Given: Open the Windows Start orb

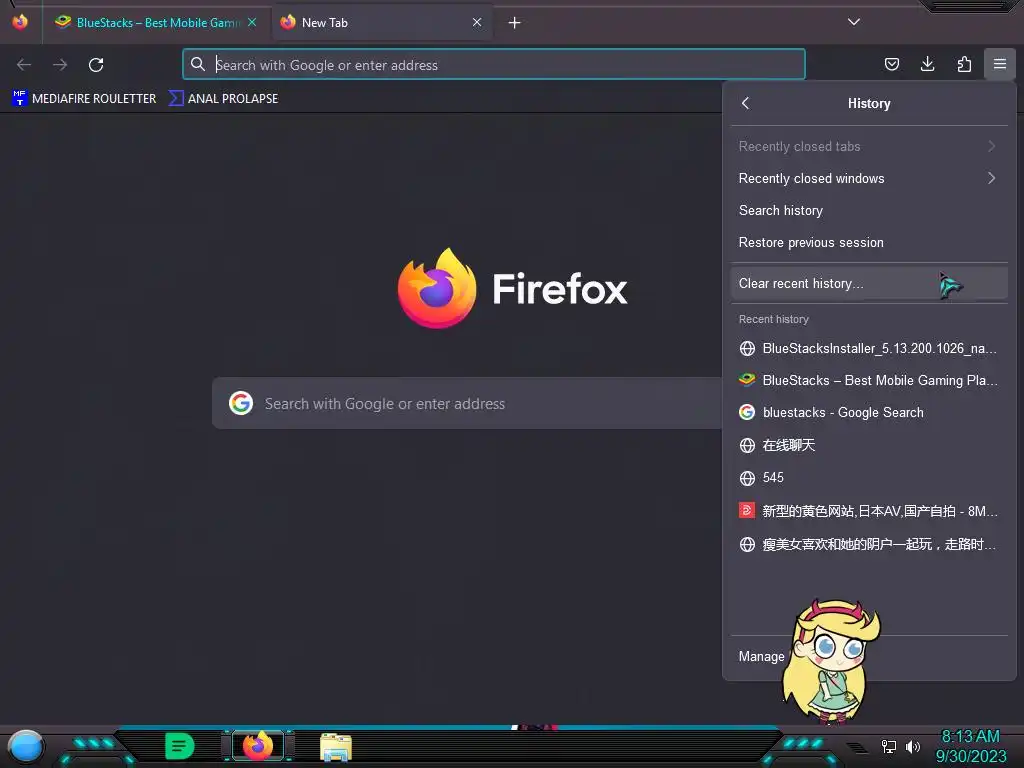Looking at the screenshot, I should point(26,746).
